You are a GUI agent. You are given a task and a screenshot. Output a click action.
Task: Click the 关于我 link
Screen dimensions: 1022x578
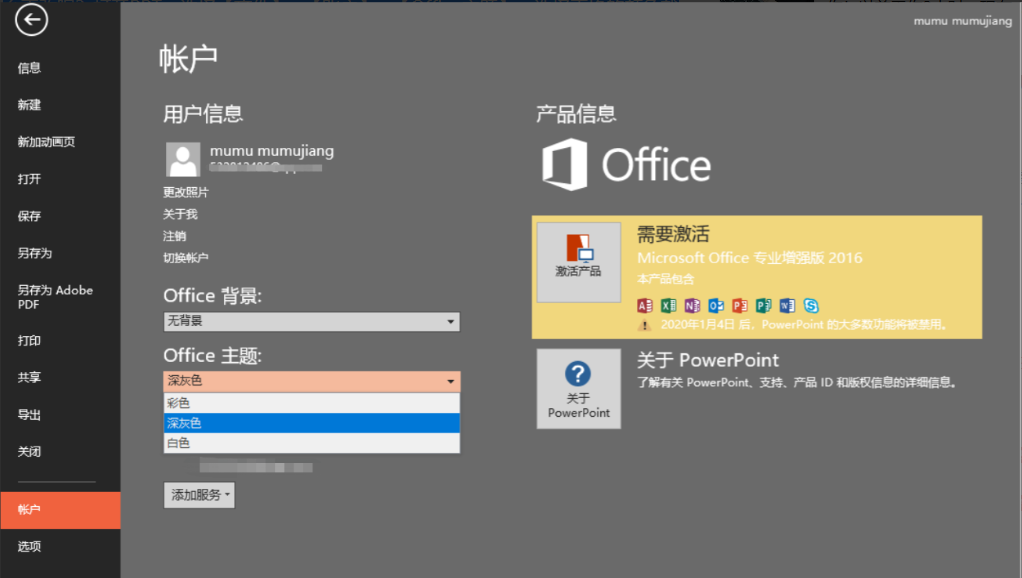(x=180, y=214)
